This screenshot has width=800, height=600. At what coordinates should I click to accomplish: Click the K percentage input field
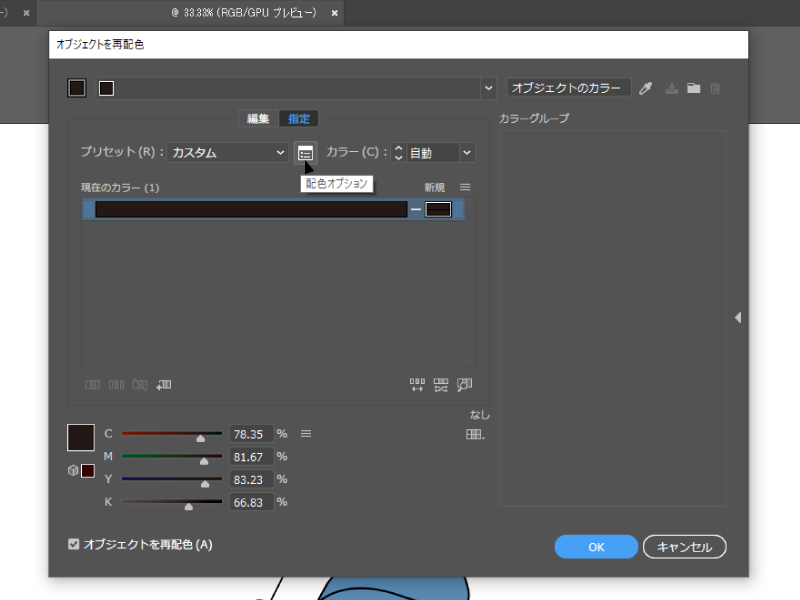[x=251, y=502]
